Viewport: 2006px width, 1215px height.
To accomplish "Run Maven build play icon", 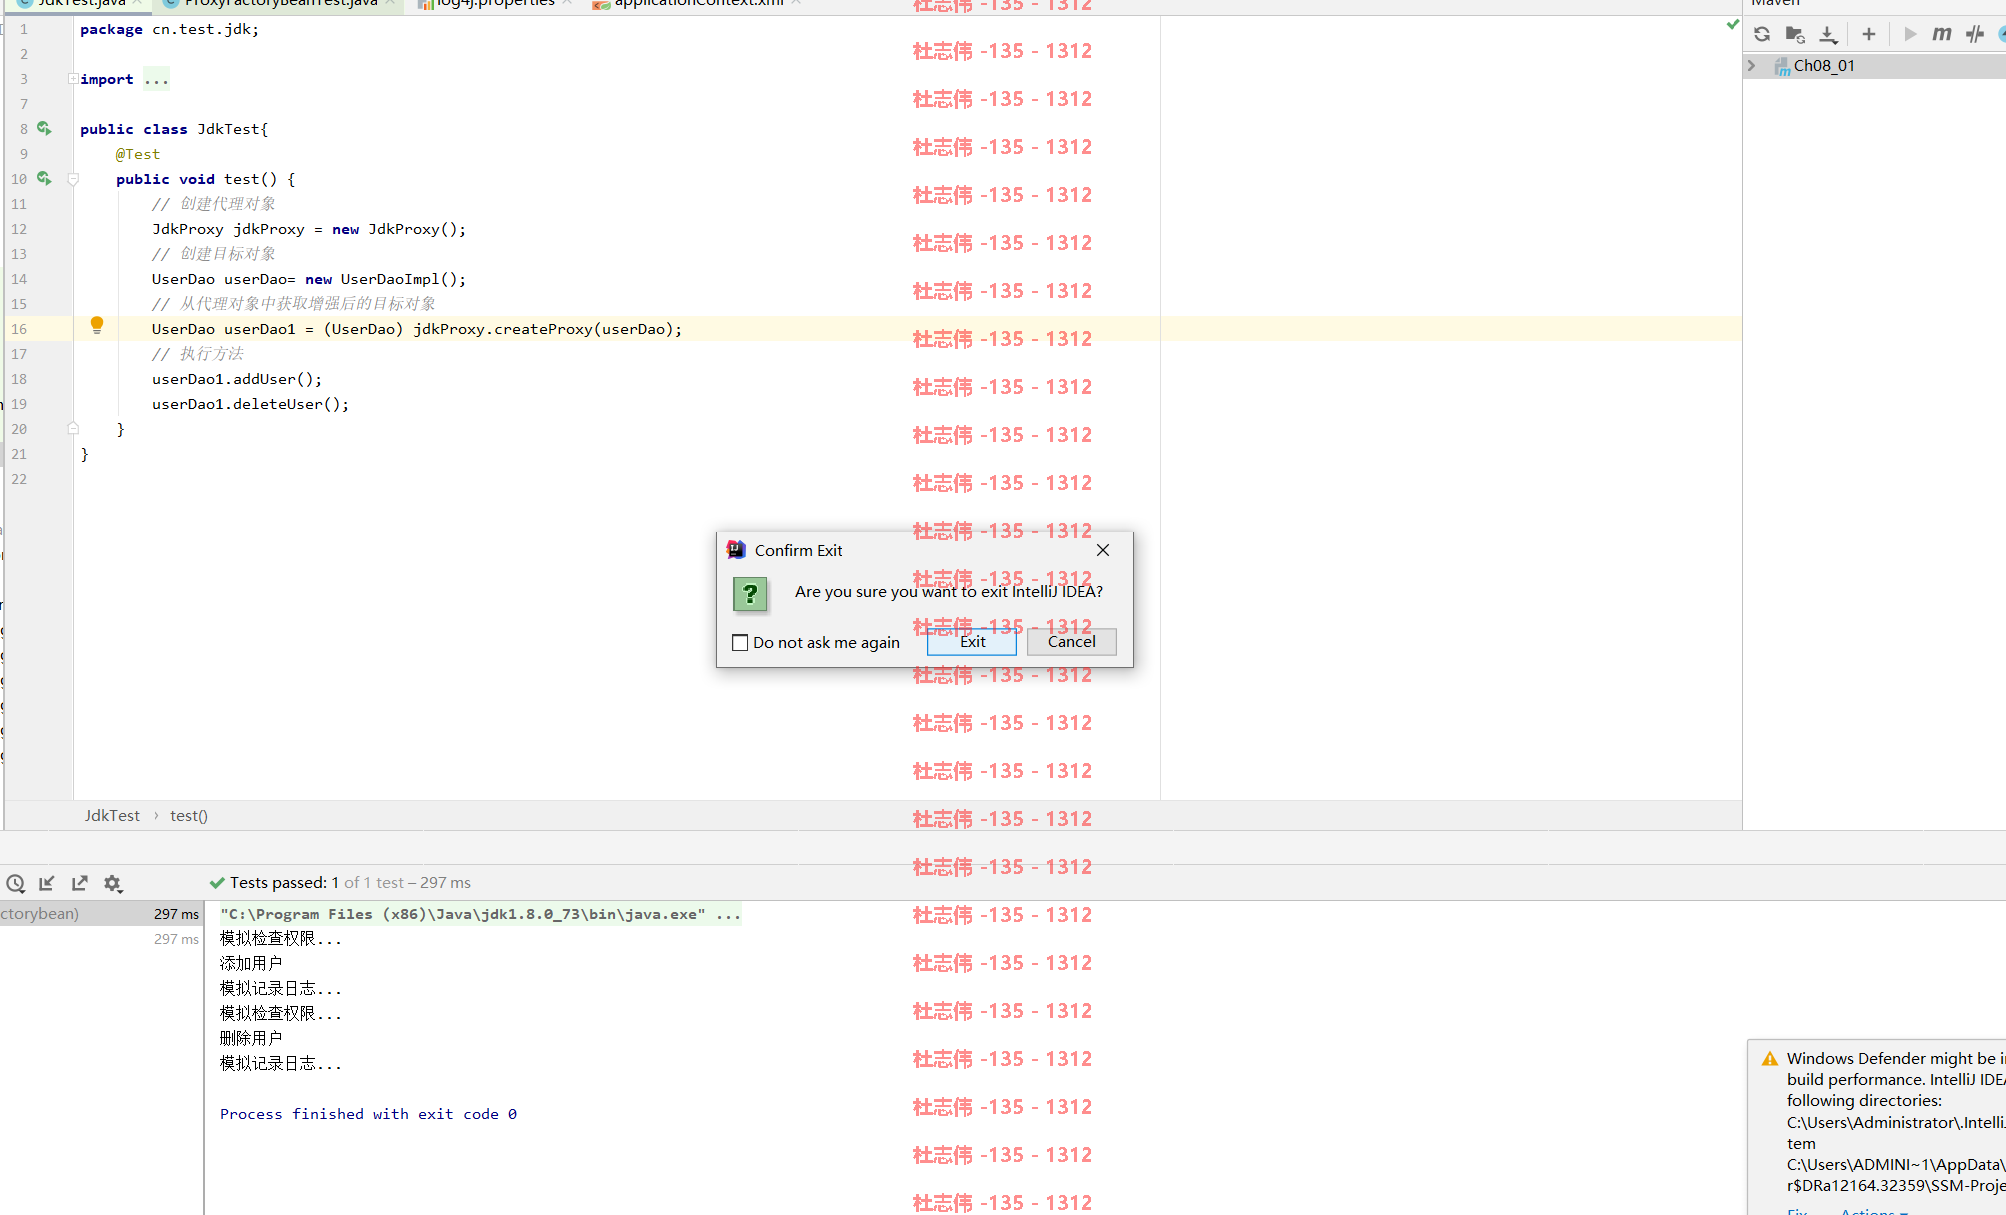I will pyautogui.click(x=1910, y=34).
